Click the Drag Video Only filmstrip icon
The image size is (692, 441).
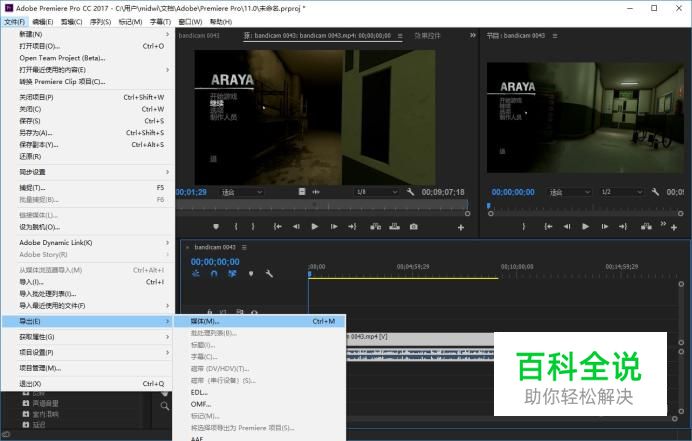tap(302, 192)
